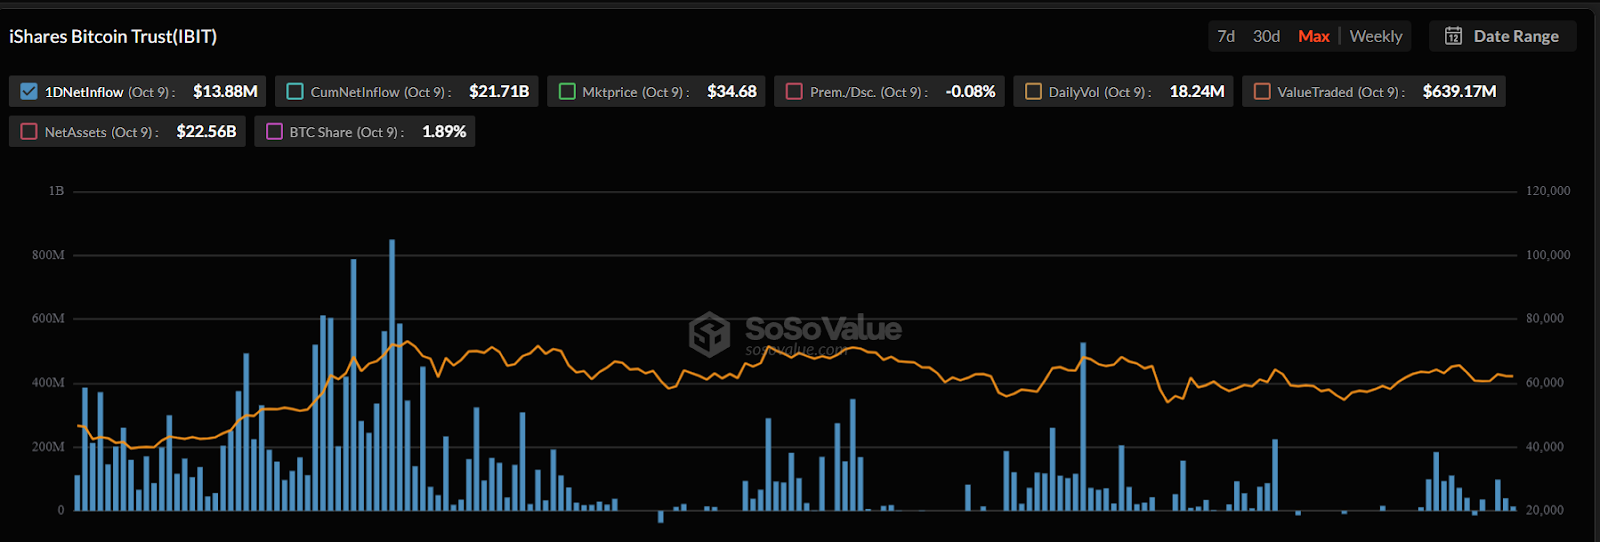Switch to the 7d range tab
1600x542 pixels.
pos(1226,36)
